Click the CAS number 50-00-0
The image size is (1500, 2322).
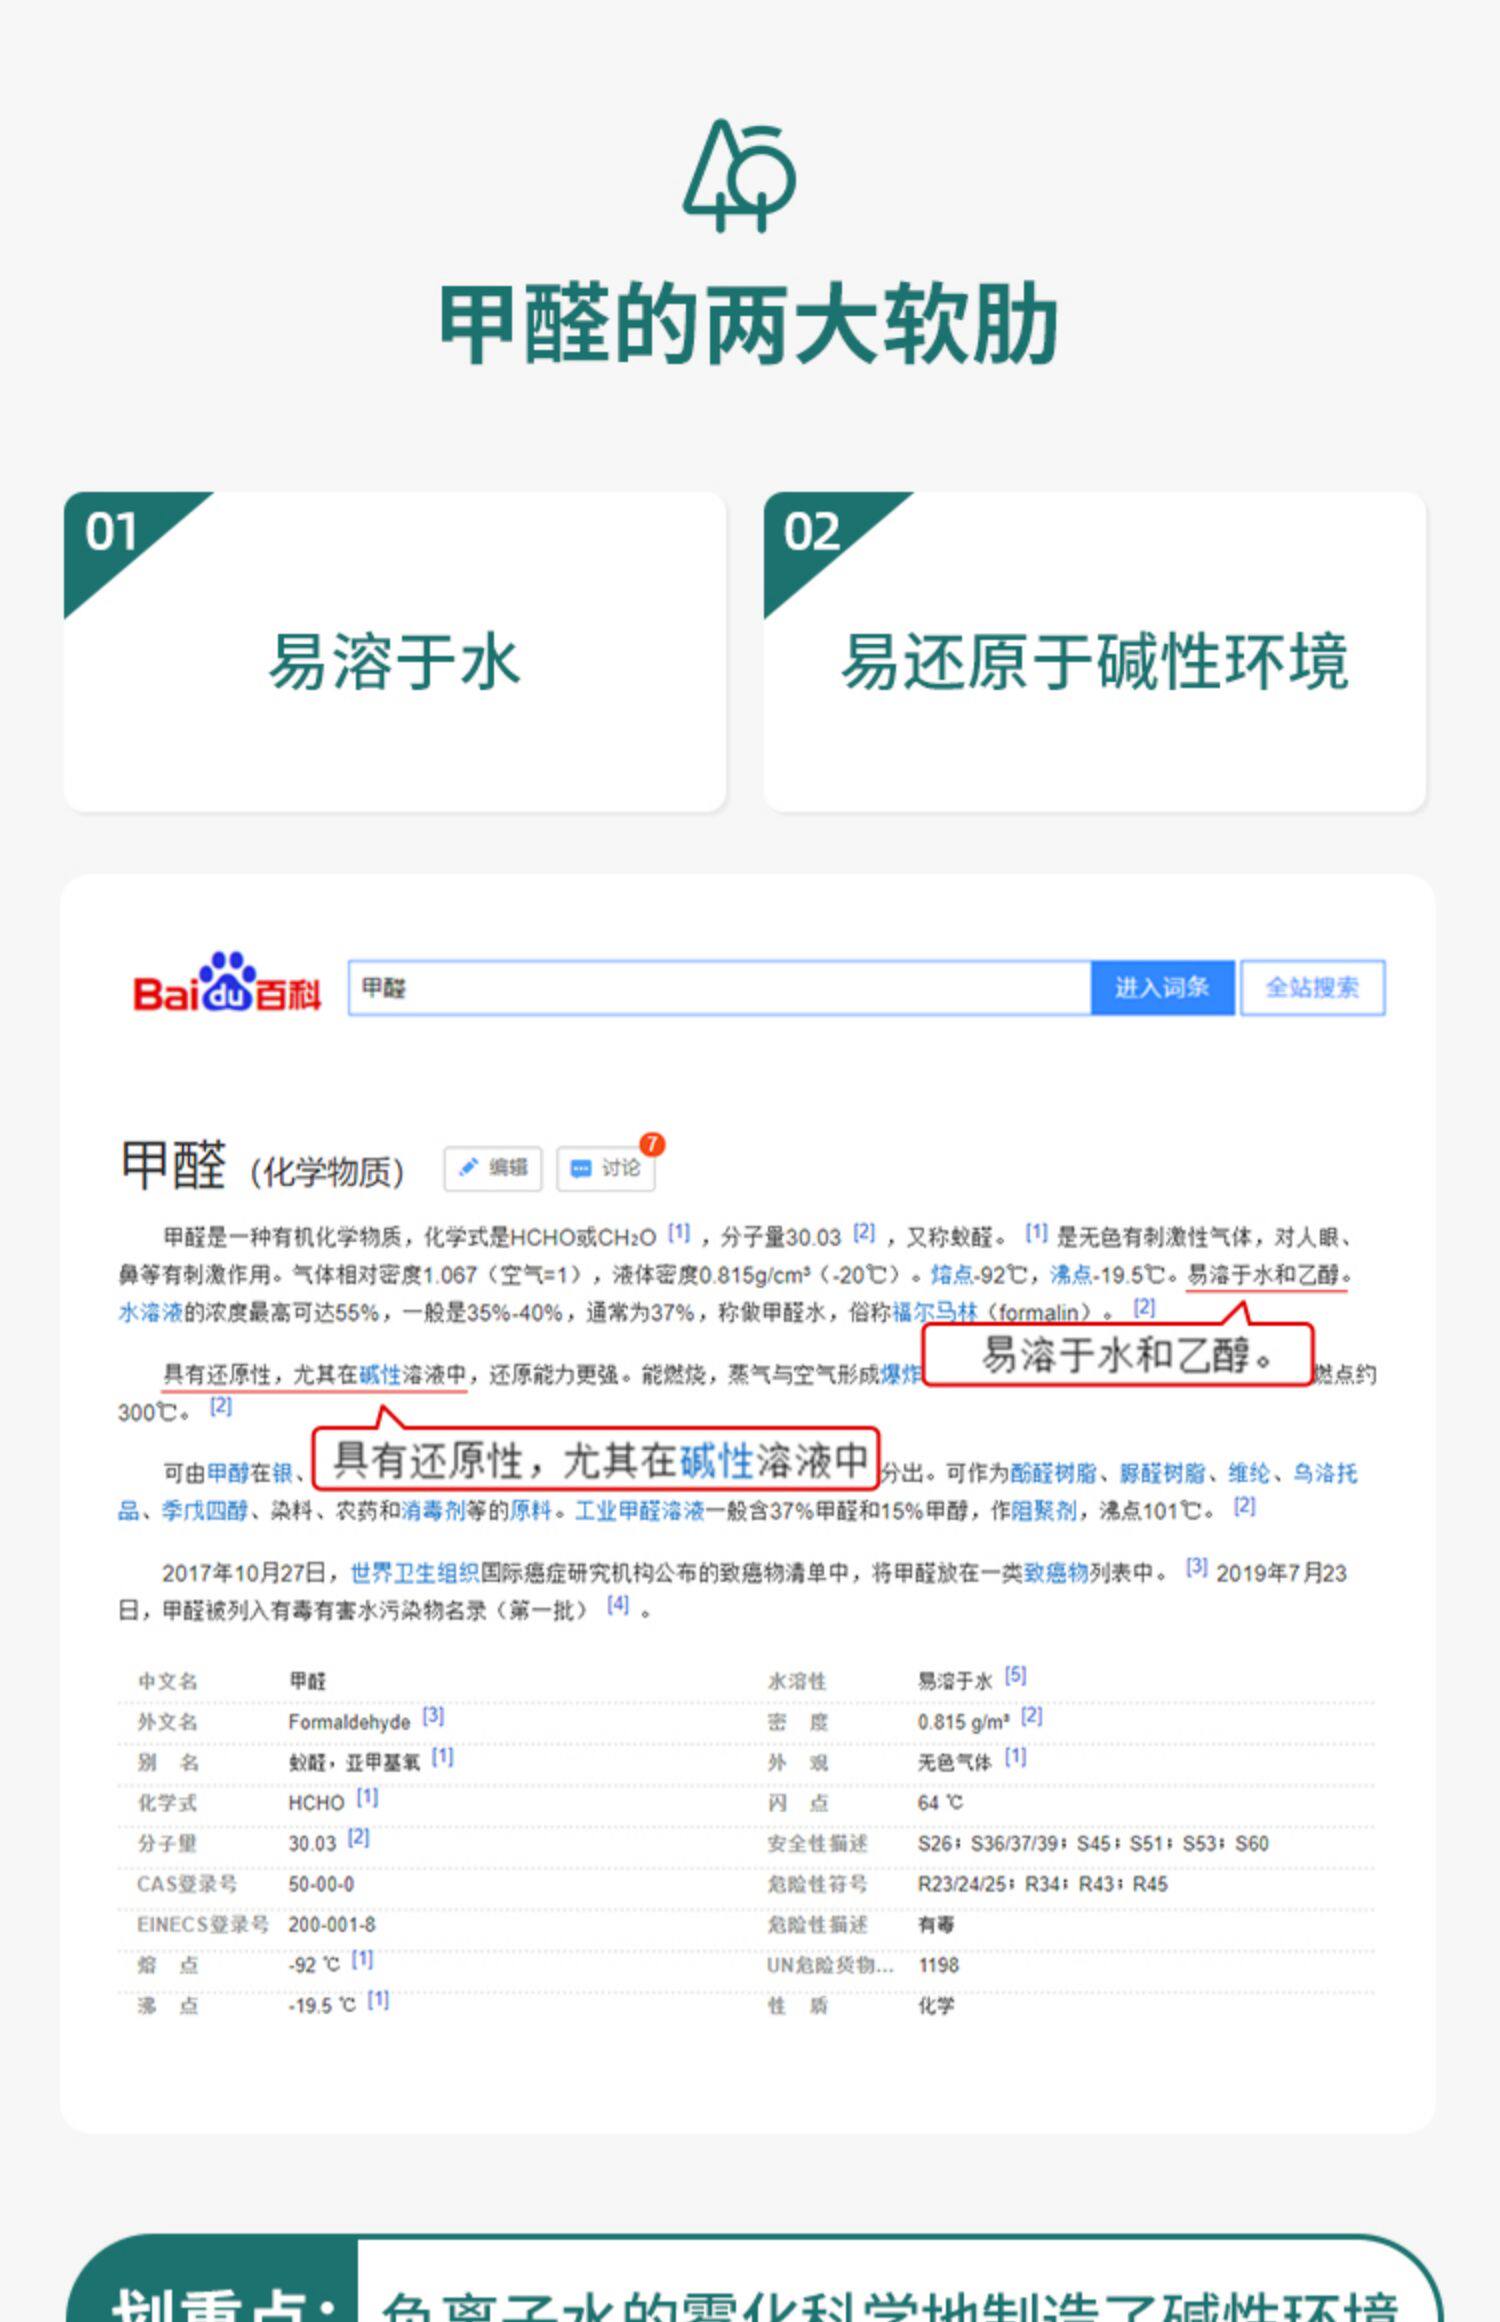pos(321,1884)
